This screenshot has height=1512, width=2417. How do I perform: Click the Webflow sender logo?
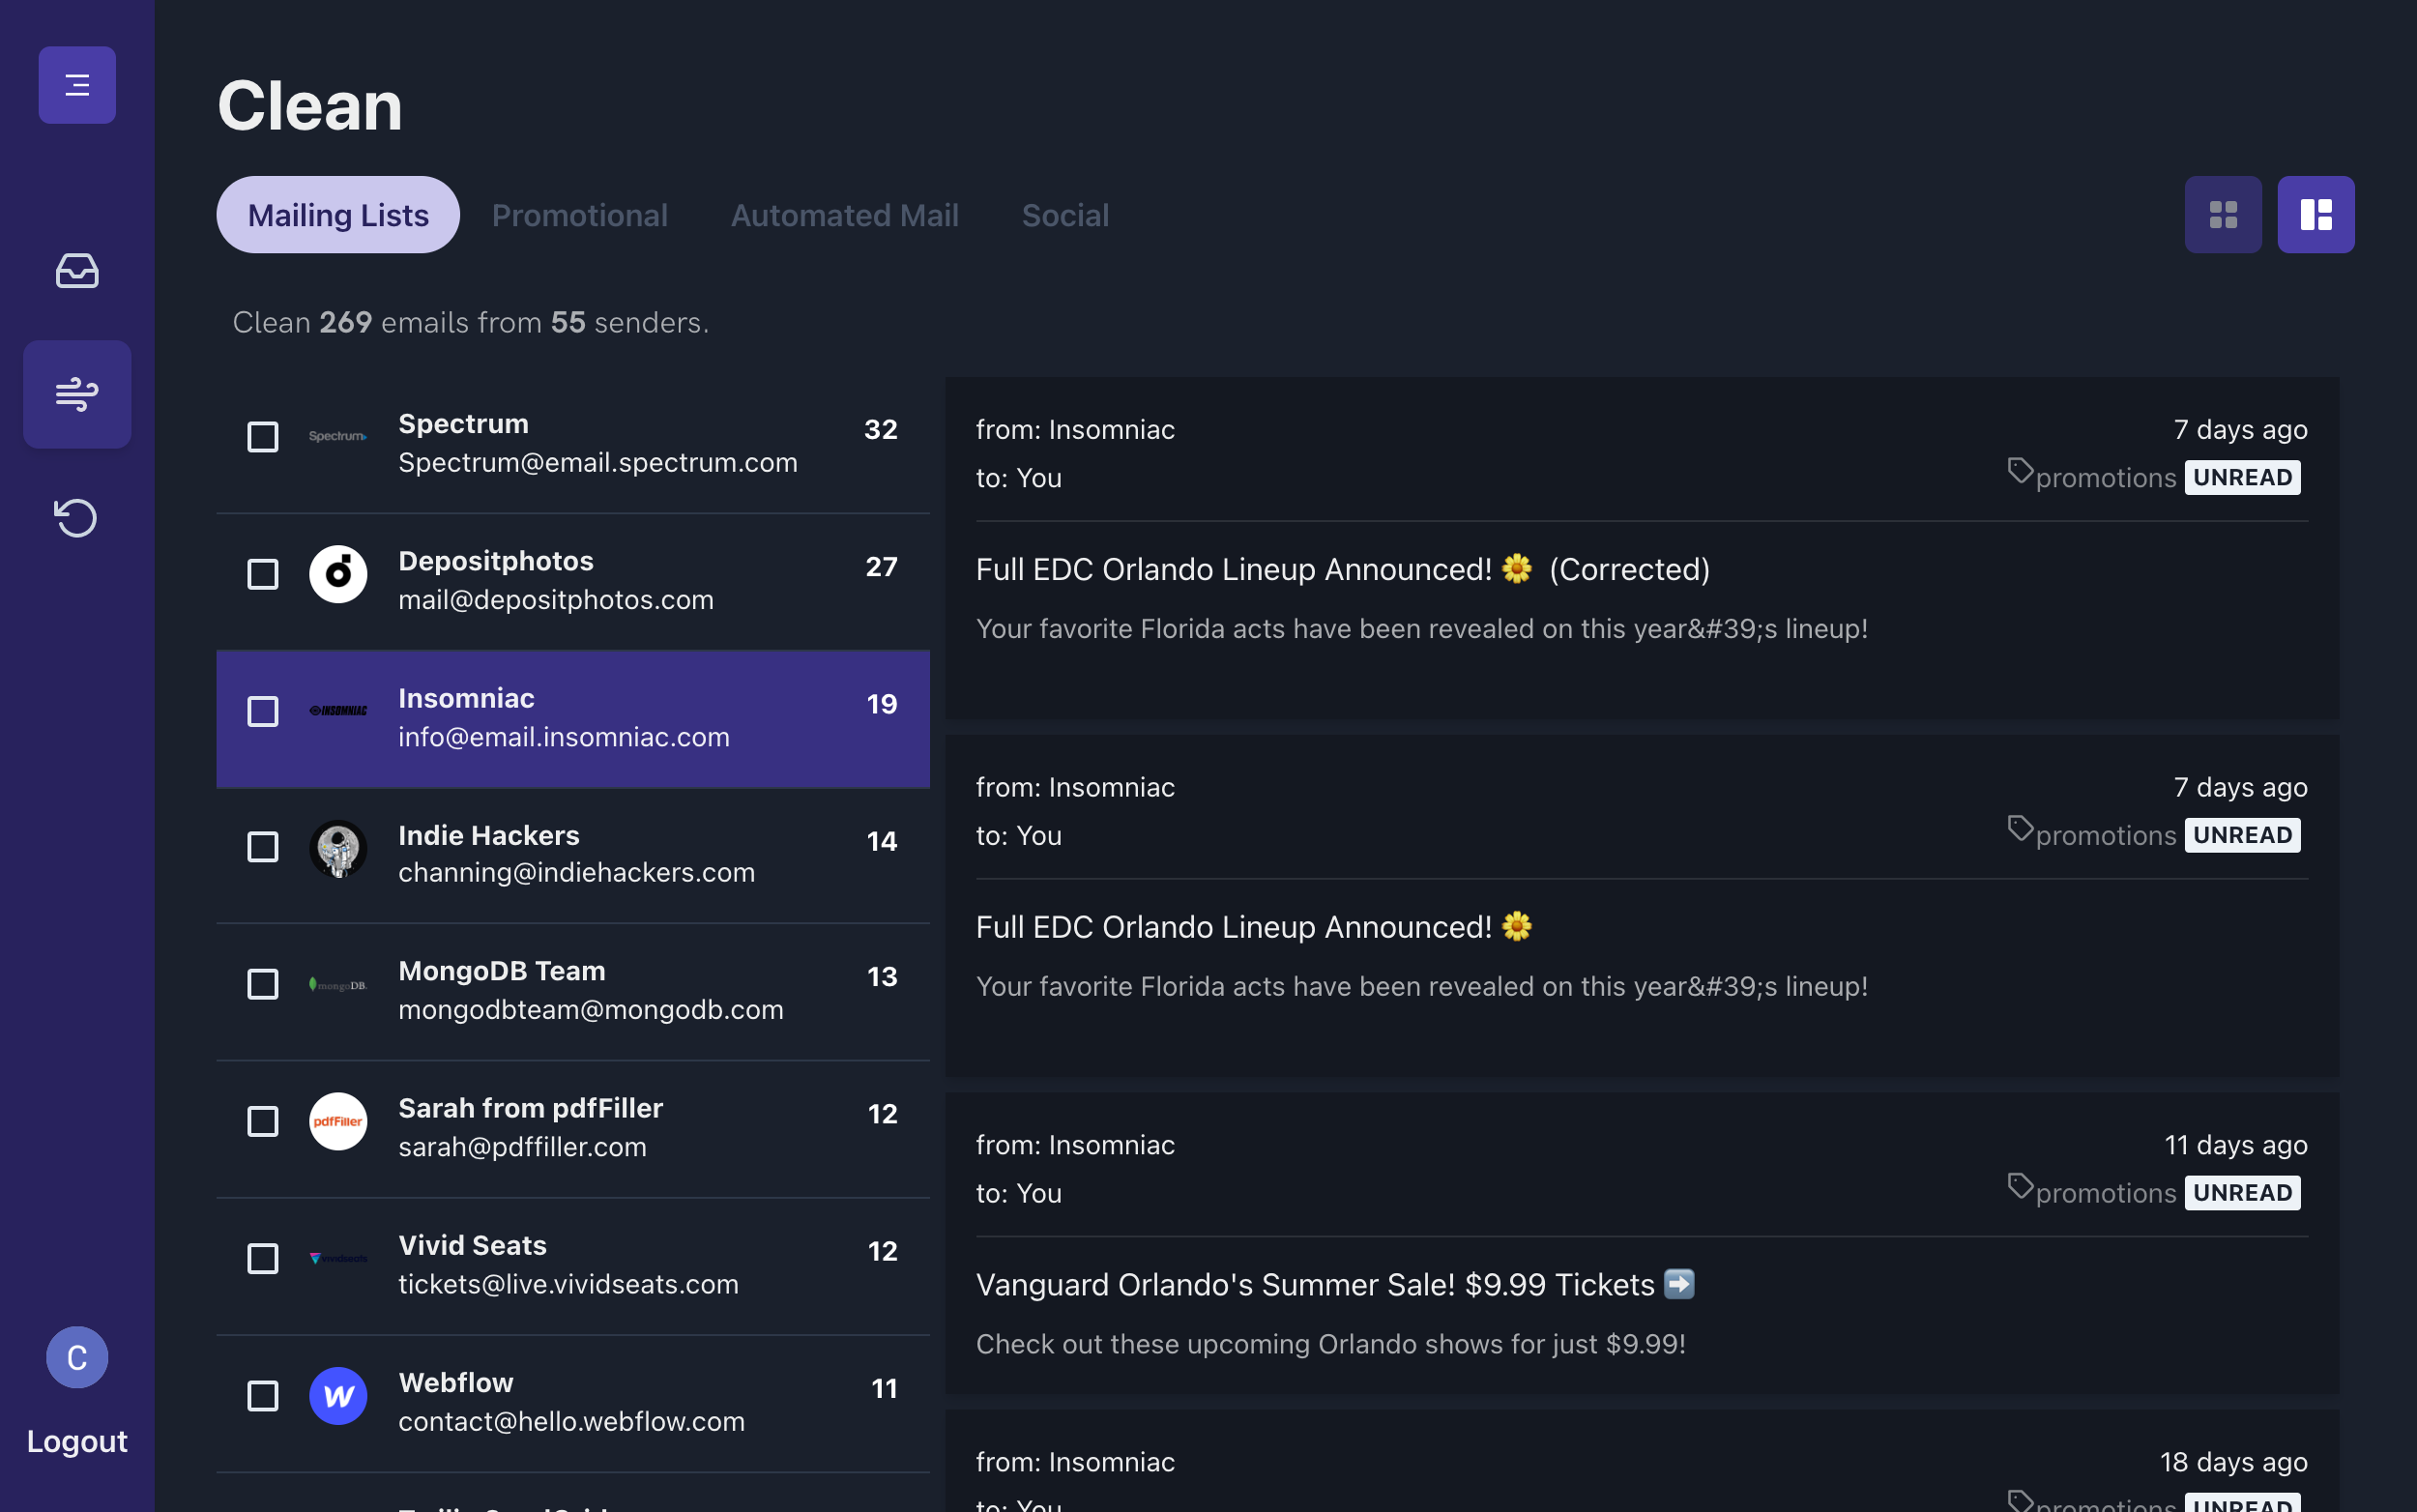[338, 1395]
